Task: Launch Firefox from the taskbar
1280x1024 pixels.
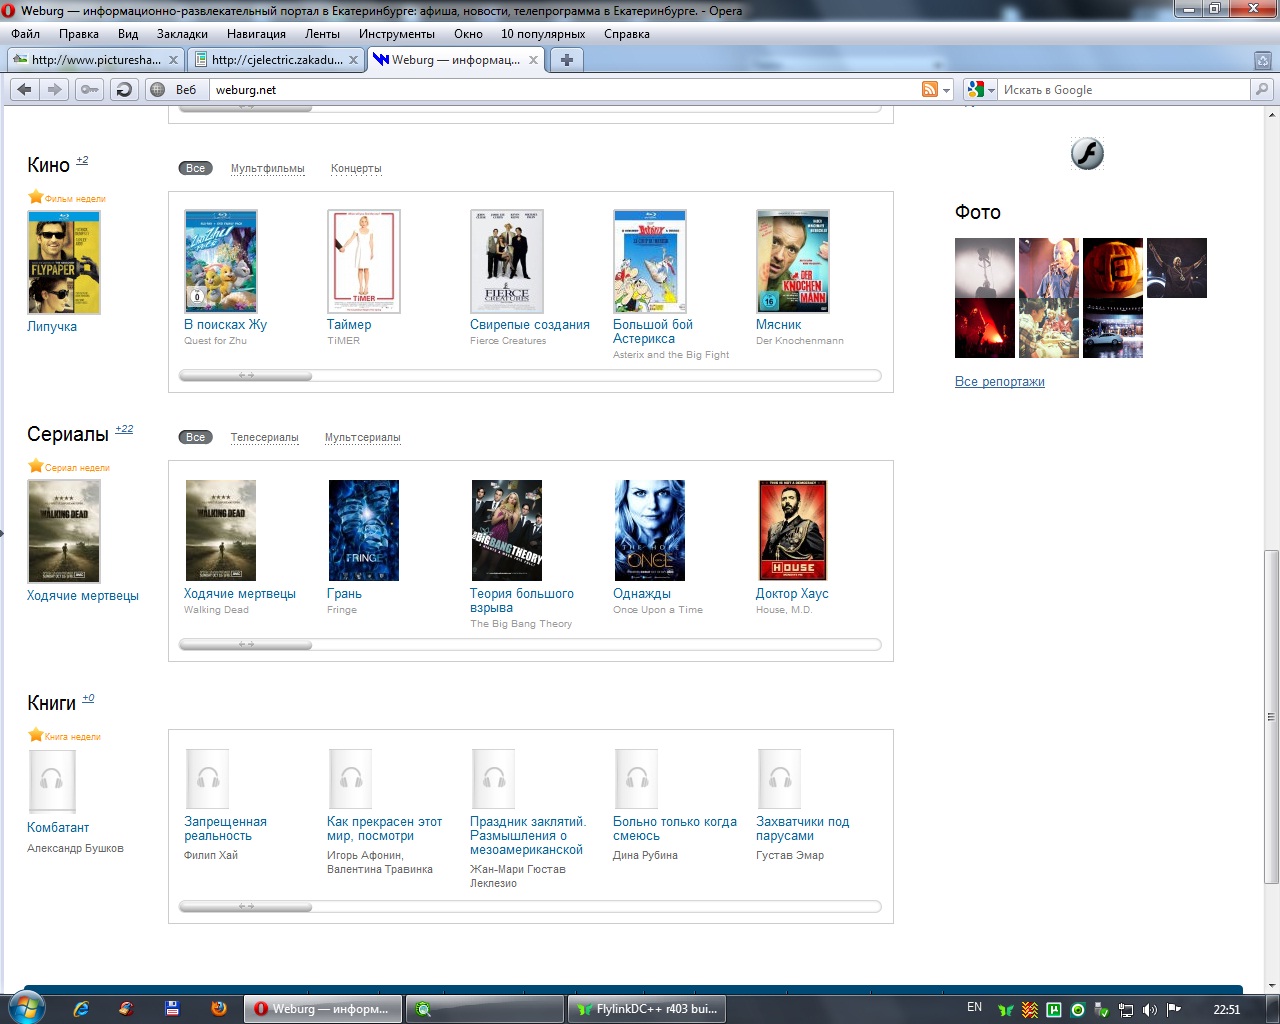Action: (219, 1009)
